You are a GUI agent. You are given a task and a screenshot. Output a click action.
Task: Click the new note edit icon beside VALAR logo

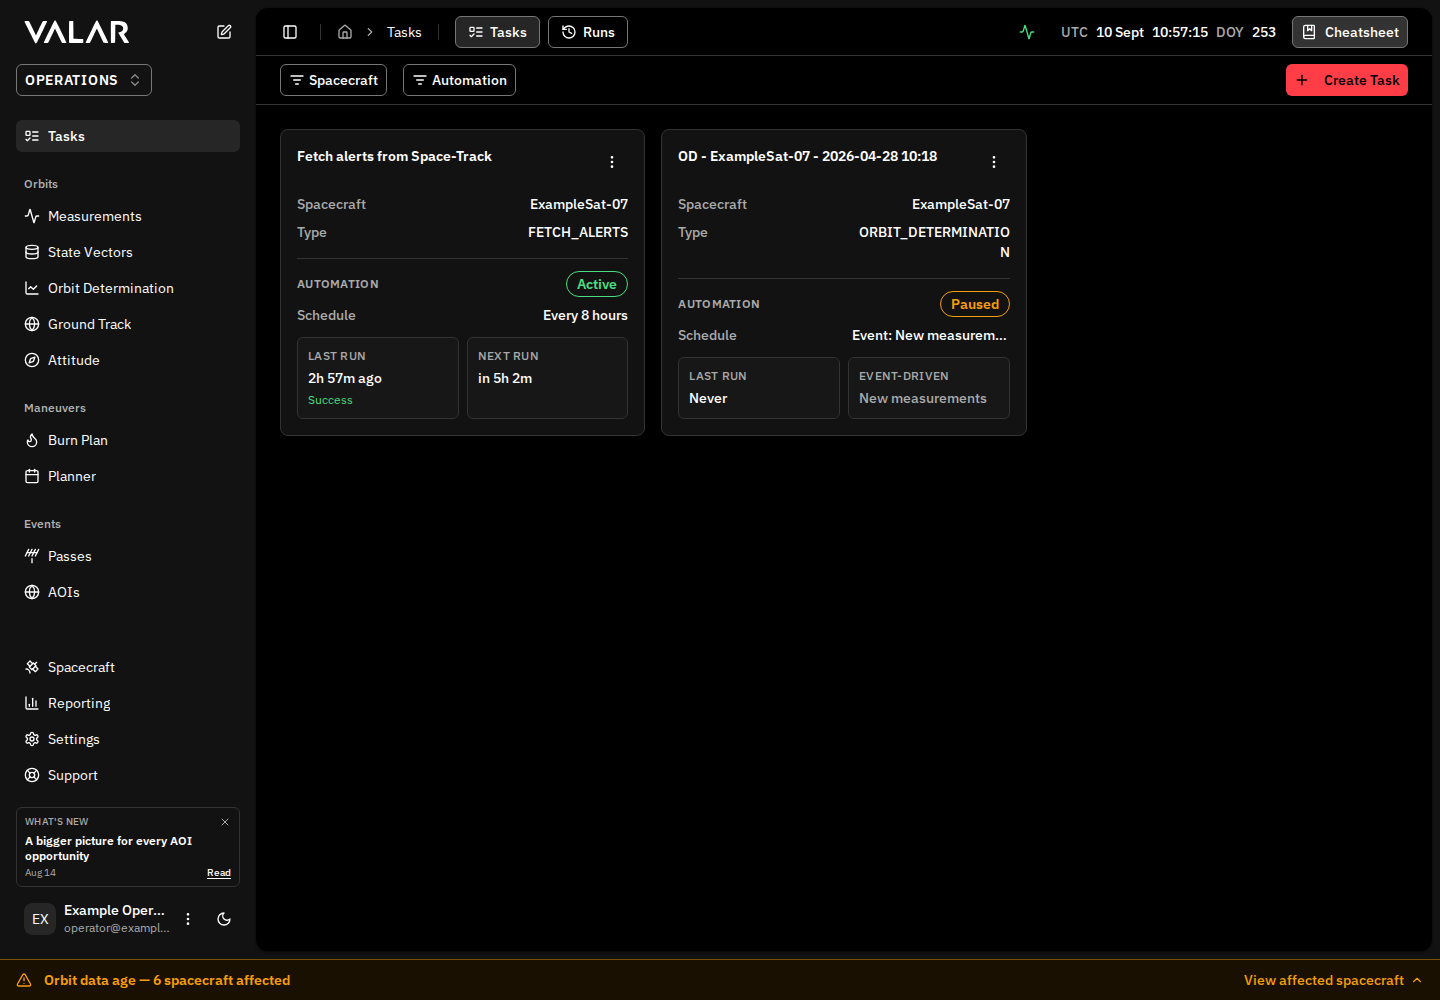tap(224, 32)
